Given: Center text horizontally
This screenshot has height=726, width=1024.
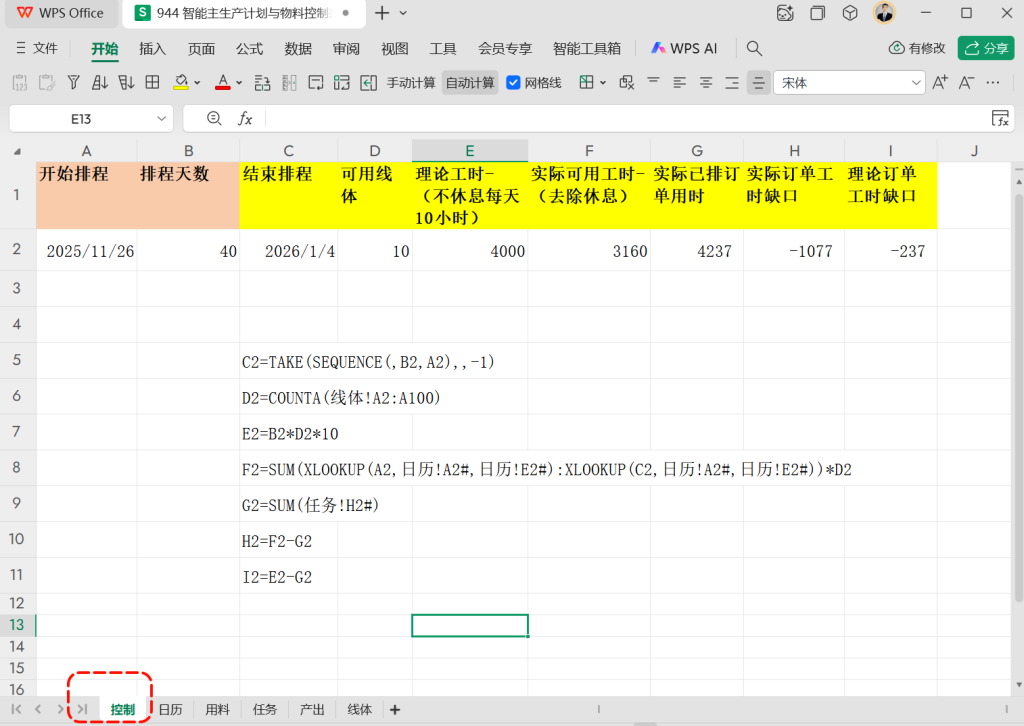Looking at the screenshot, I should tap(706, 83).
